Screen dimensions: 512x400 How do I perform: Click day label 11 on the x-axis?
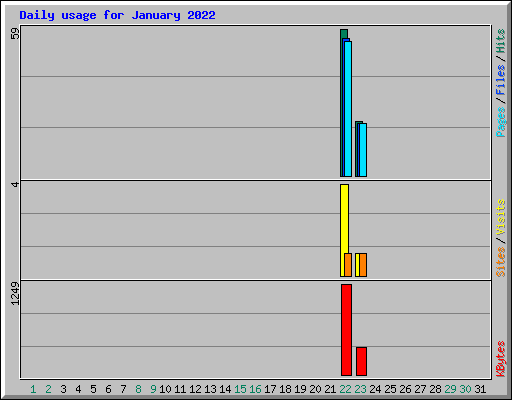tap(180, 389)
